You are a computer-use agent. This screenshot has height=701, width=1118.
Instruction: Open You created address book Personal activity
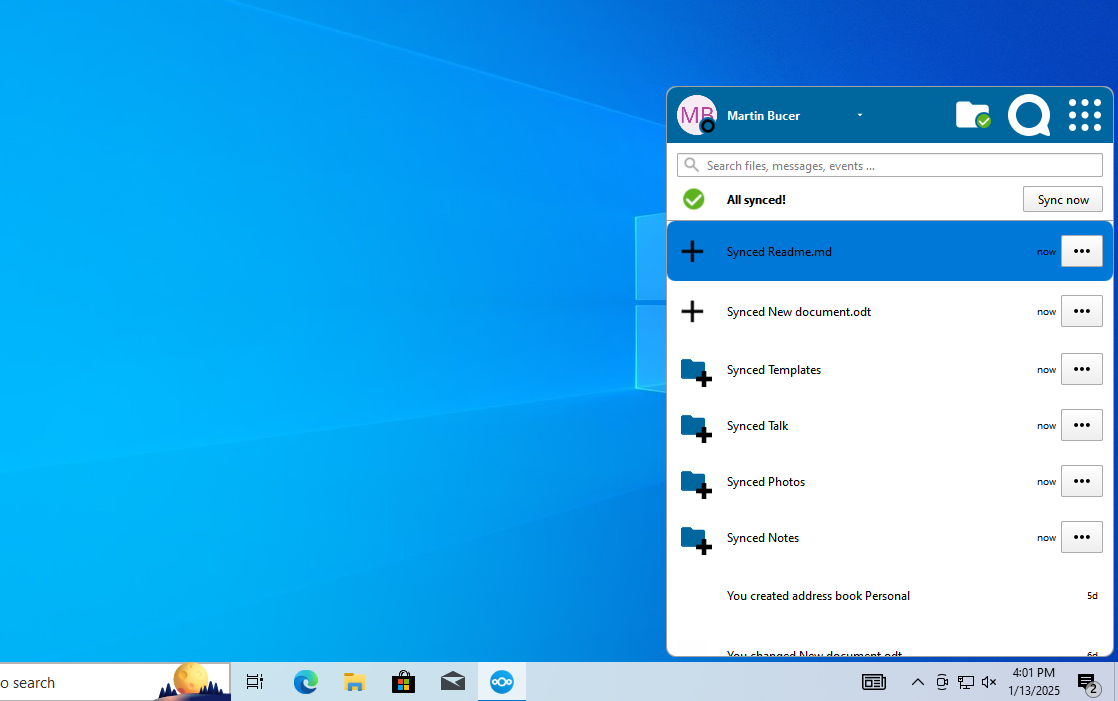pyautogui.click(x=889, y=595)
